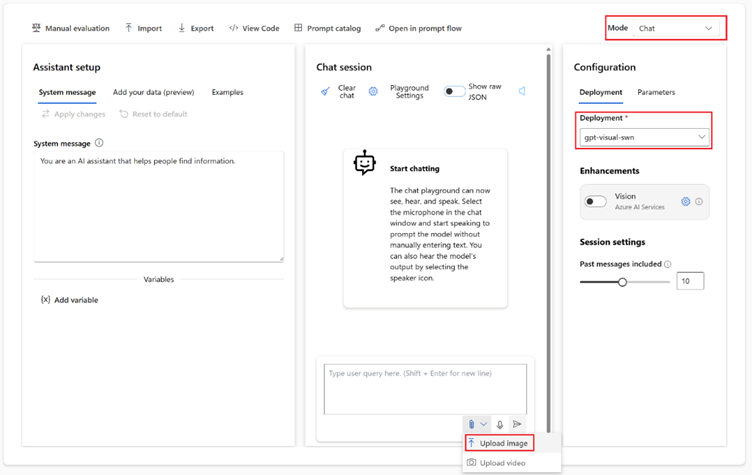This screenshot has width=752, height=475.
Task: Click the Enhancements heading
Action: (609, 171)
